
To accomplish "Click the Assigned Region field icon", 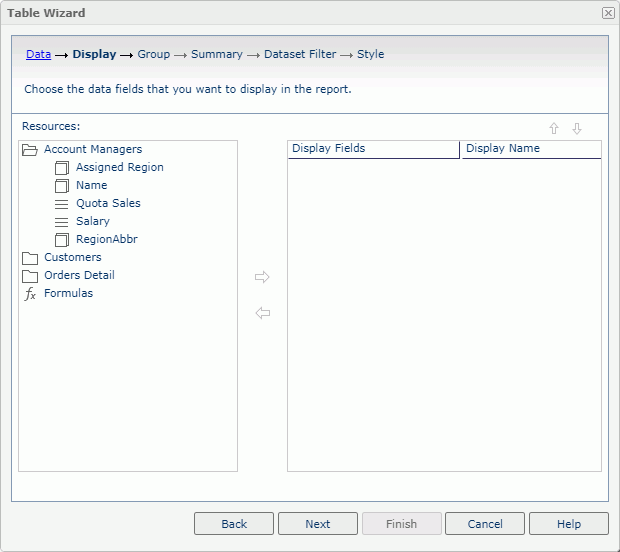I will tap(62, 168).
